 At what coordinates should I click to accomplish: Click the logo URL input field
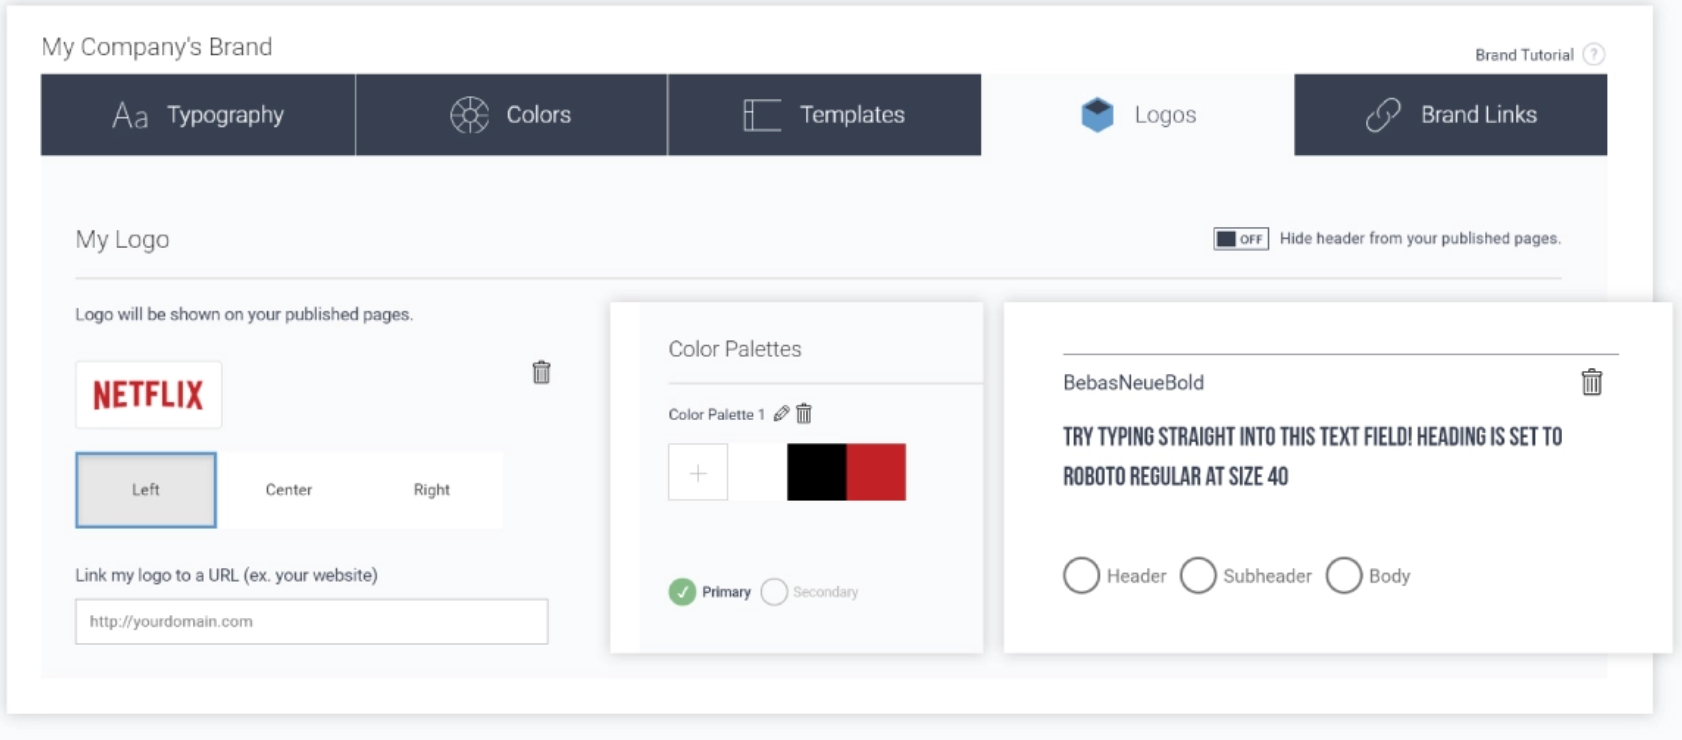pyautogui.click(x=311, y=622)
